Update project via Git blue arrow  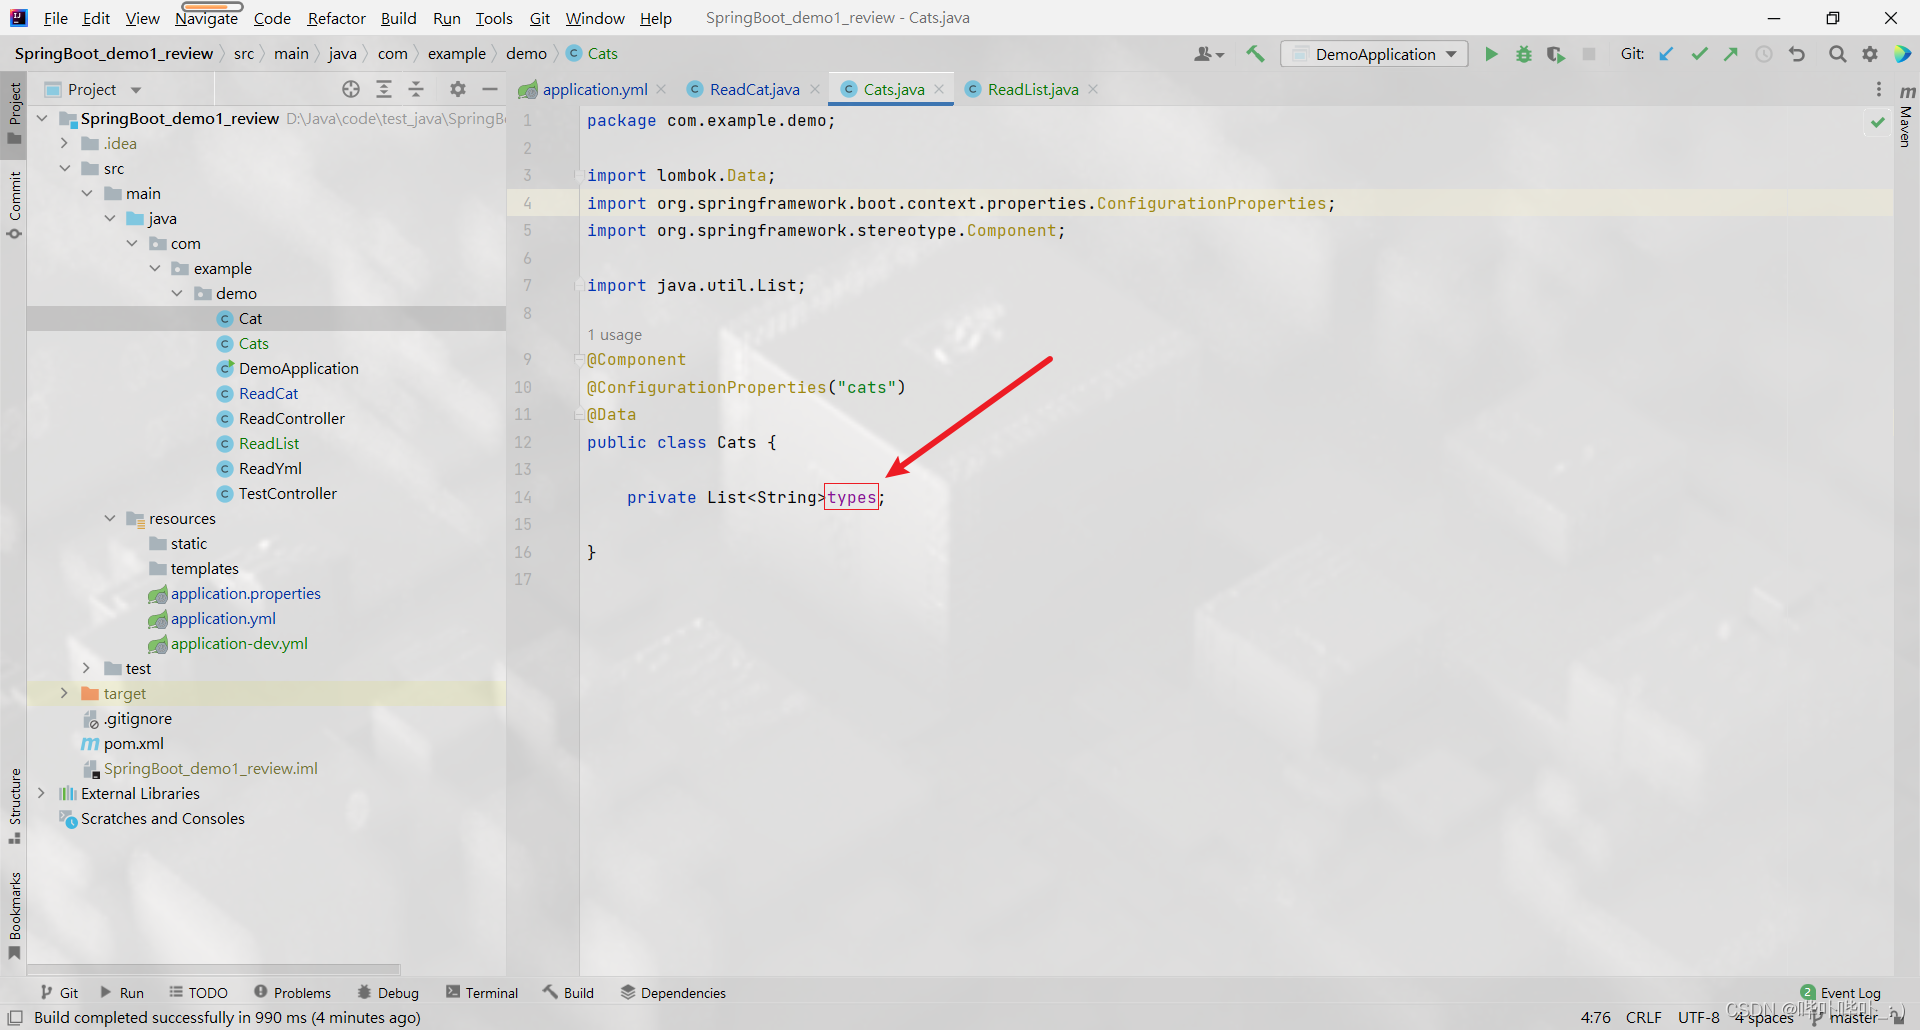pos(1666,54)
